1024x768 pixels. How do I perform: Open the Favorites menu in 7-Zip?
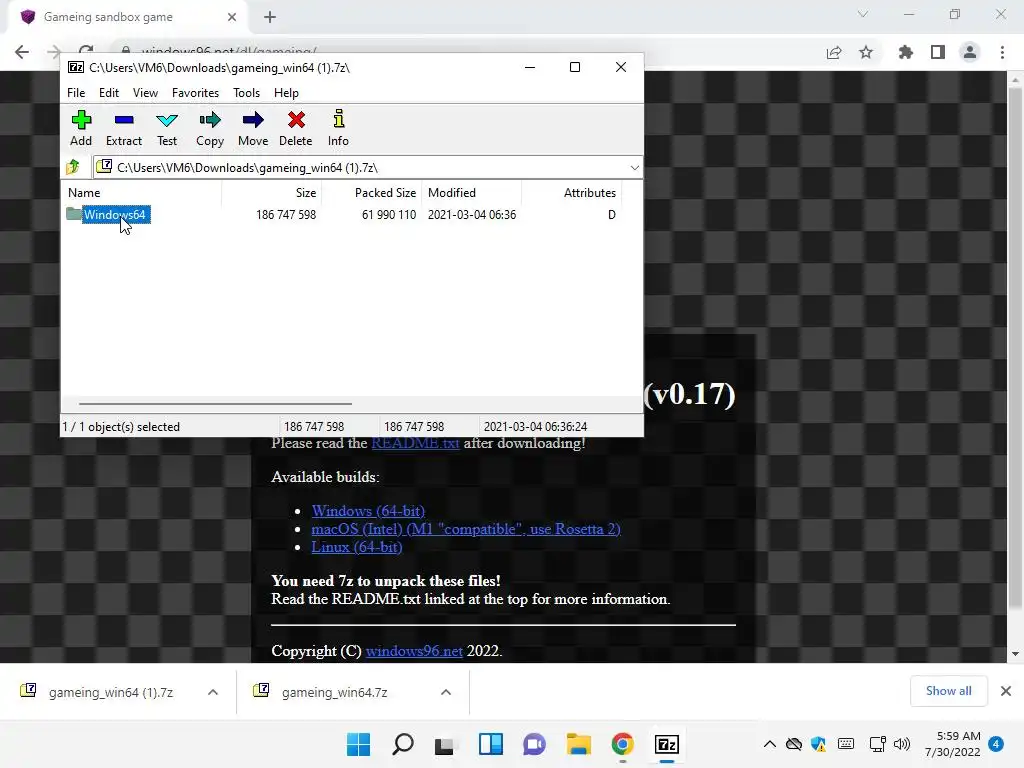click(x=195, y=93)
